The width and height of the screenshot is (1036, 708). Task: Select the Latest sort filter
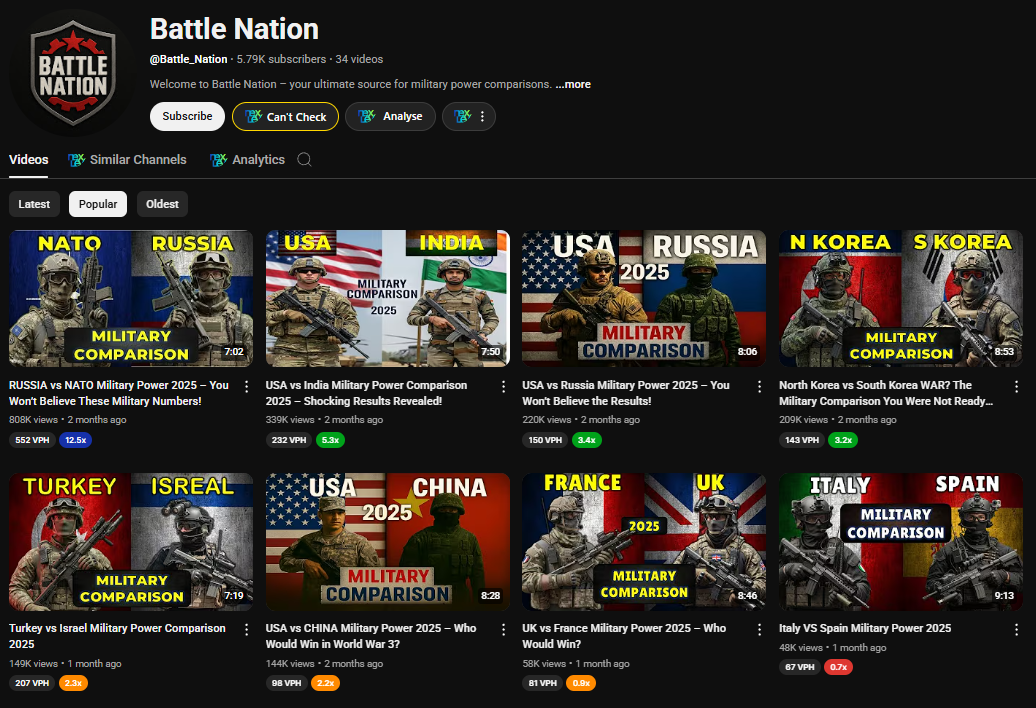click(34, 204)
